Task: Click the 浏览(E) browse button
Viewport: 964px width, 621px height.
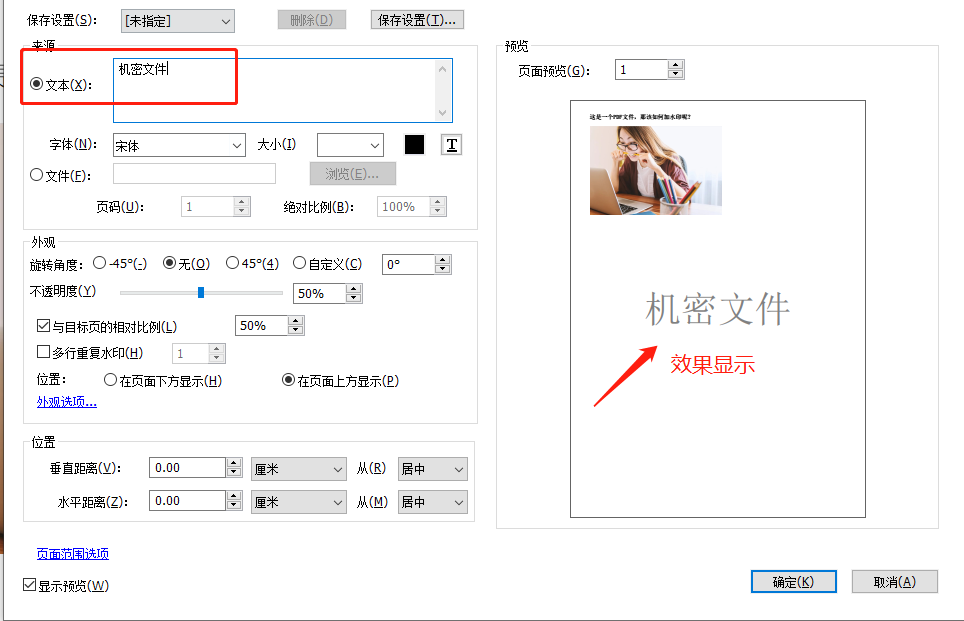Action: tap(352, 173)
